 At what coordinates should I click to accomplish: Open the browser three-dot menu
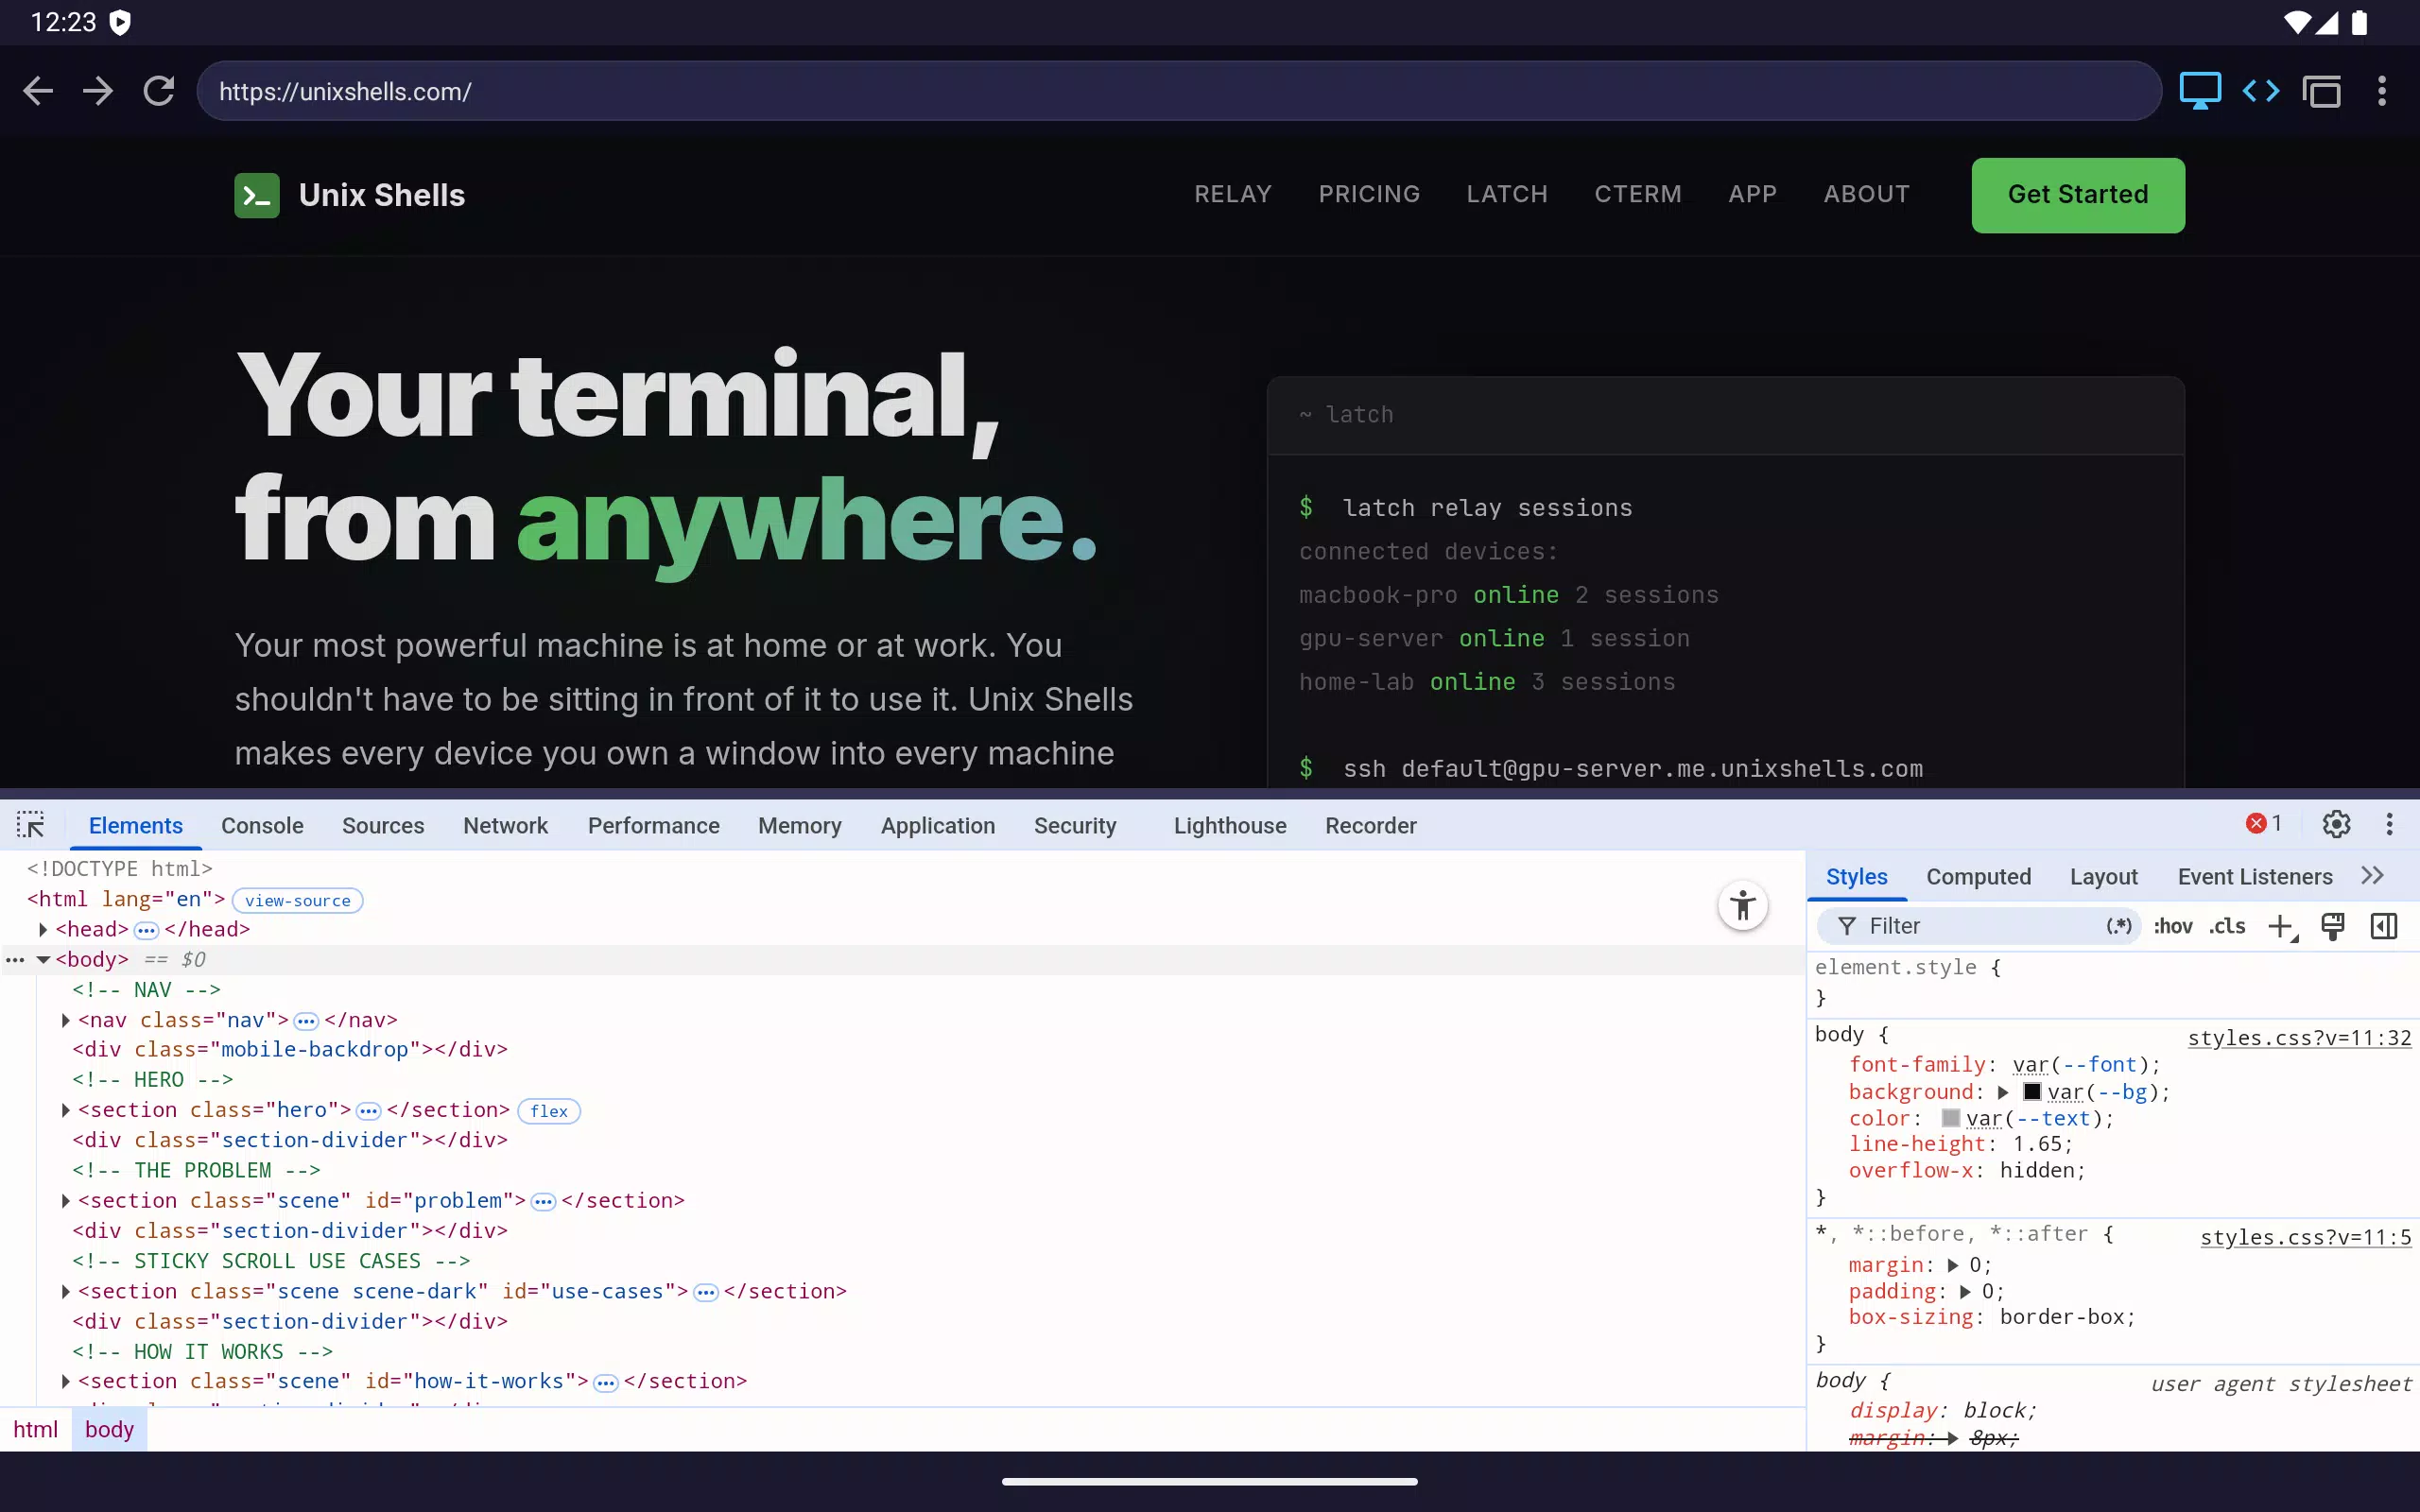click(x=2382, y=91)
